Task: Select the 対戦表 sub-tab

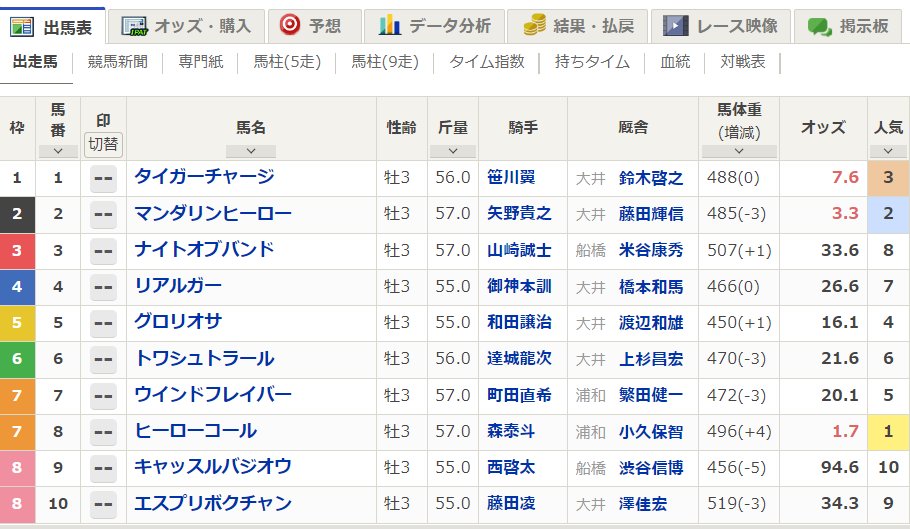Action: pyautogui.click(x=742, y=61)
